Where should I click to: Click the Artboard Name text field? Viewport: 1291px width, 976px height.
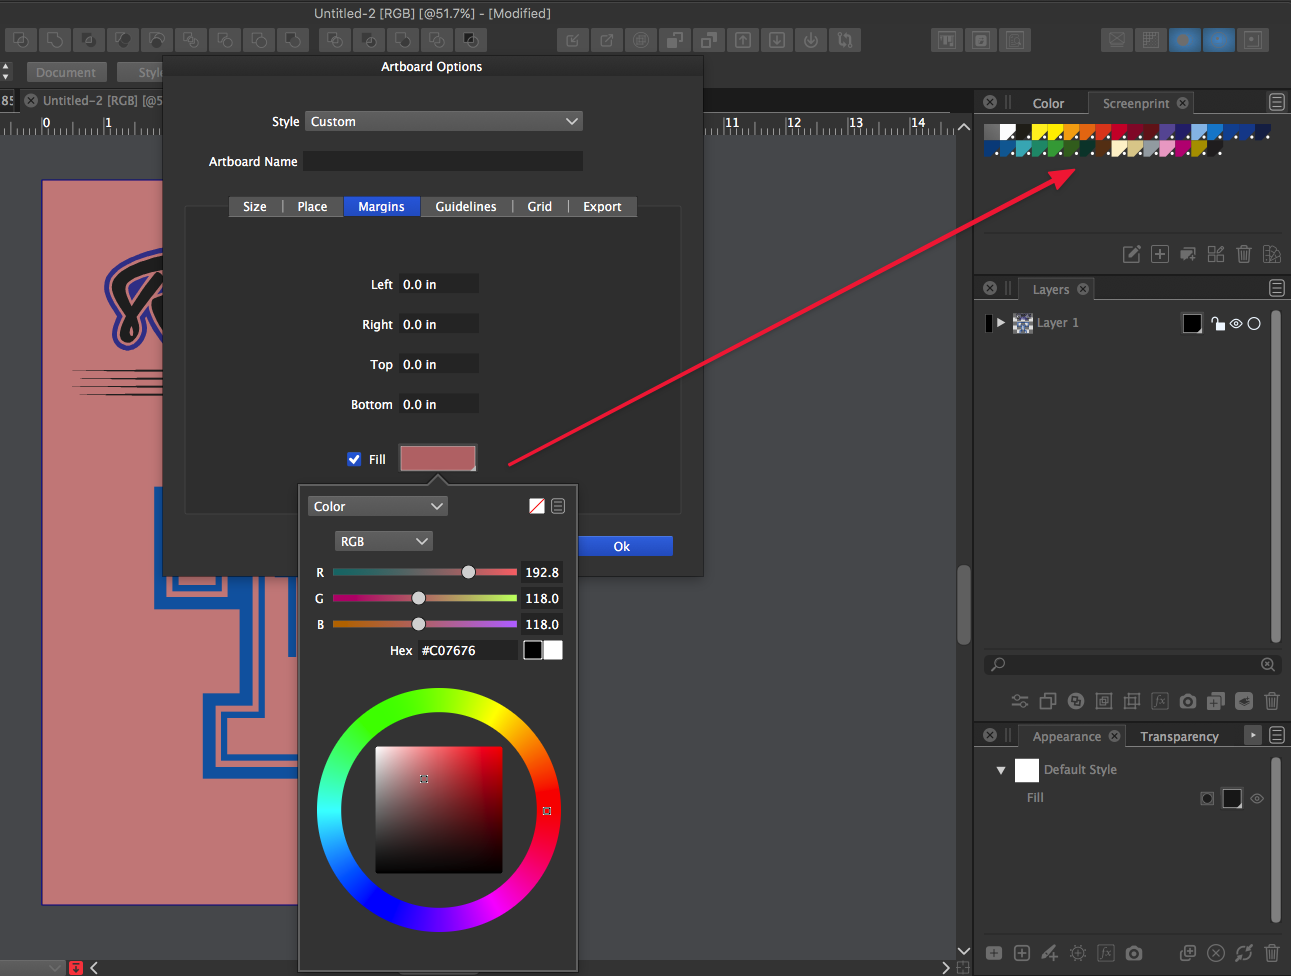point(442,161)
